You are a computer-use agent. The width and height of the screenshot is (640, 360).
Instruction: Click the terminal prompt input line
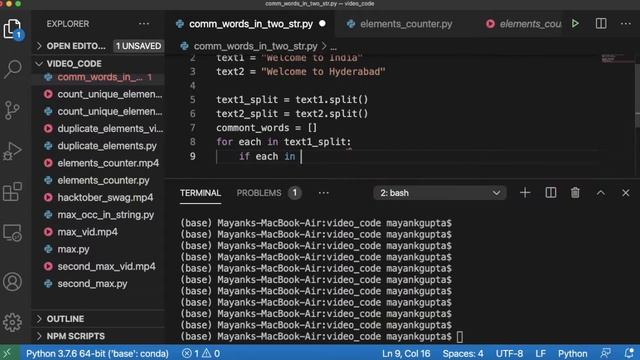click(322, 336)
